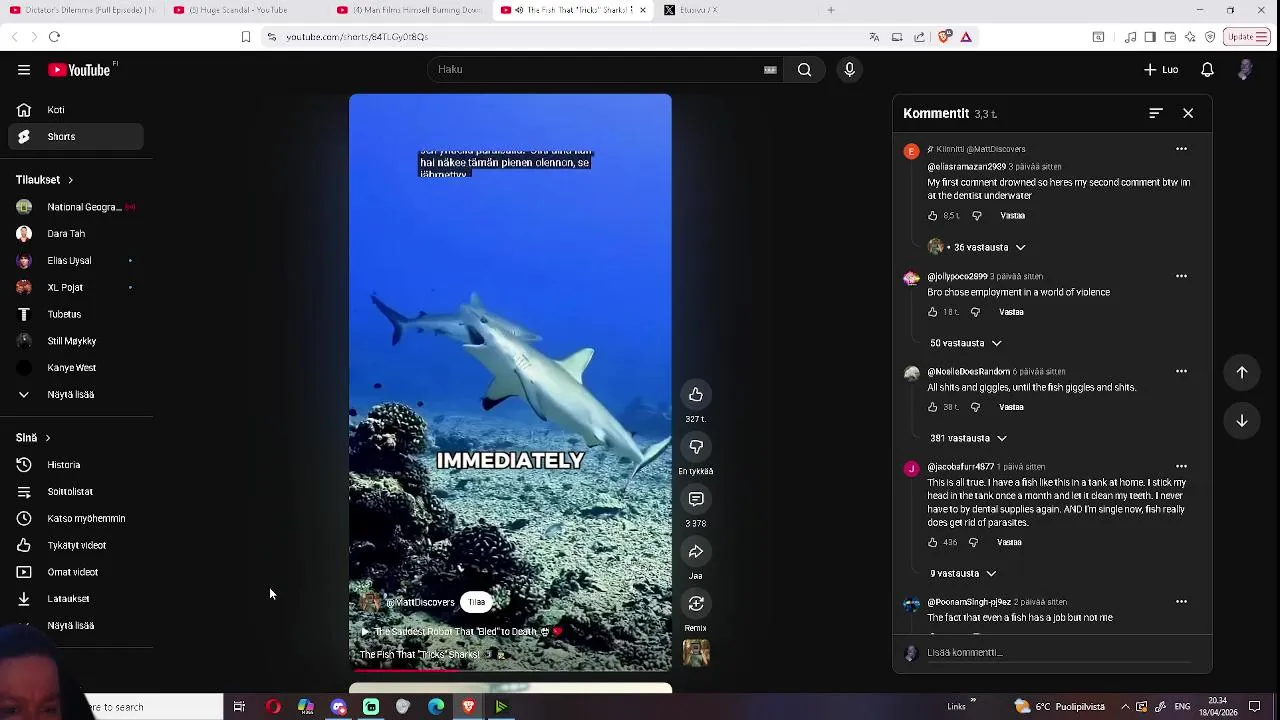Click the Brave Rewards triangle icon
This screenshot has height=720, width=1280.
(966, 37)
